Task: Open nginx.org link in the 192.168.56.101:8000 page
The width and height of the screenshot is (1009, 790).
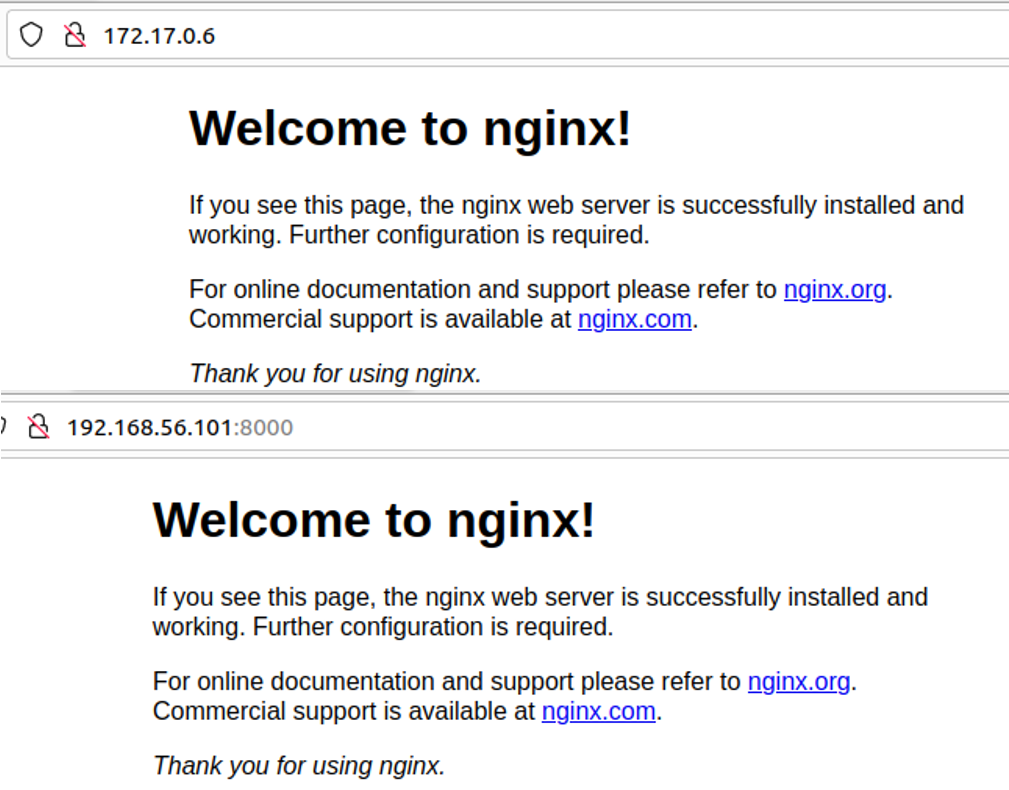Action: tap(799, 681)
